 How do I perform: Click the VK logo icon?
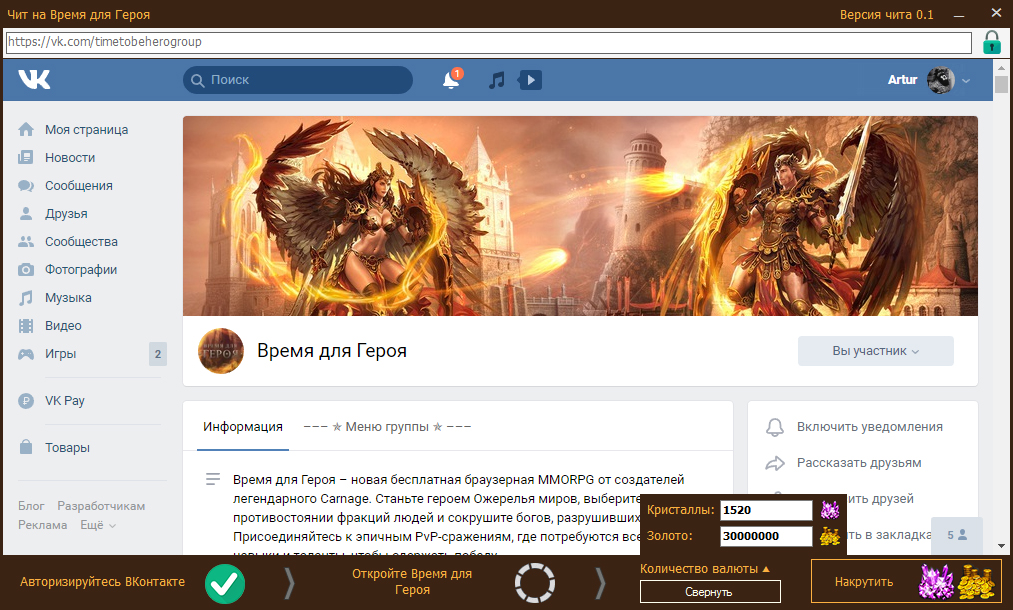pos(34,79)
